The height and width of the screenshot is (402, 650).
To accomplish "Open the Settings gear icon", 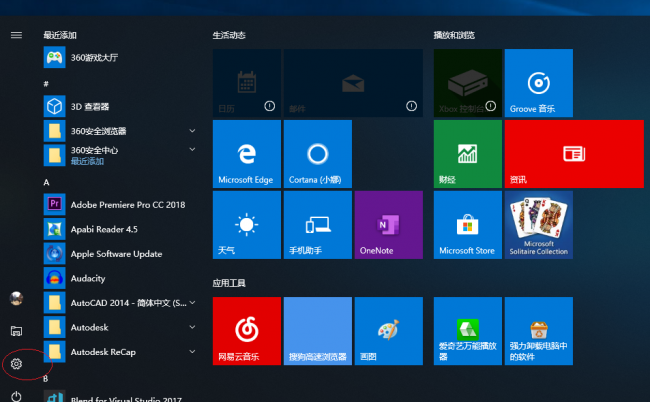I will click(x=16, y=364).
